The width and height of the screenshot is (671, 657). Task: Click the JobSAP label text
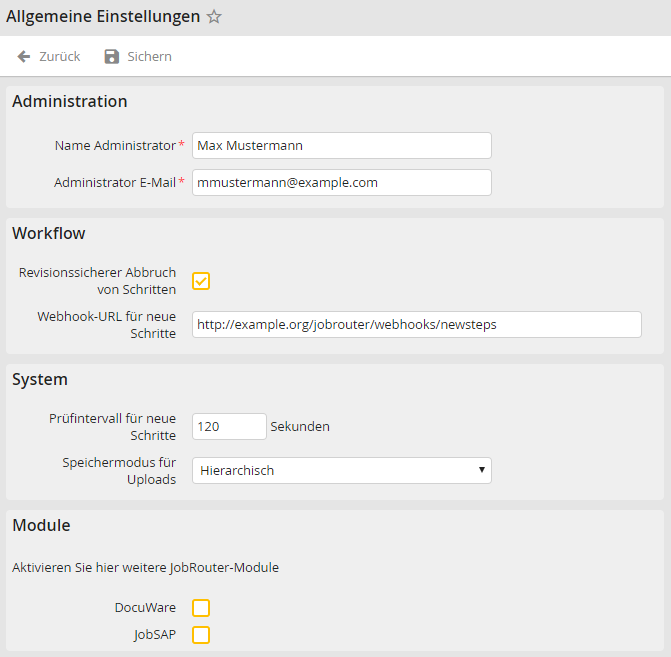pyautogui.click(x=155, y=634)
